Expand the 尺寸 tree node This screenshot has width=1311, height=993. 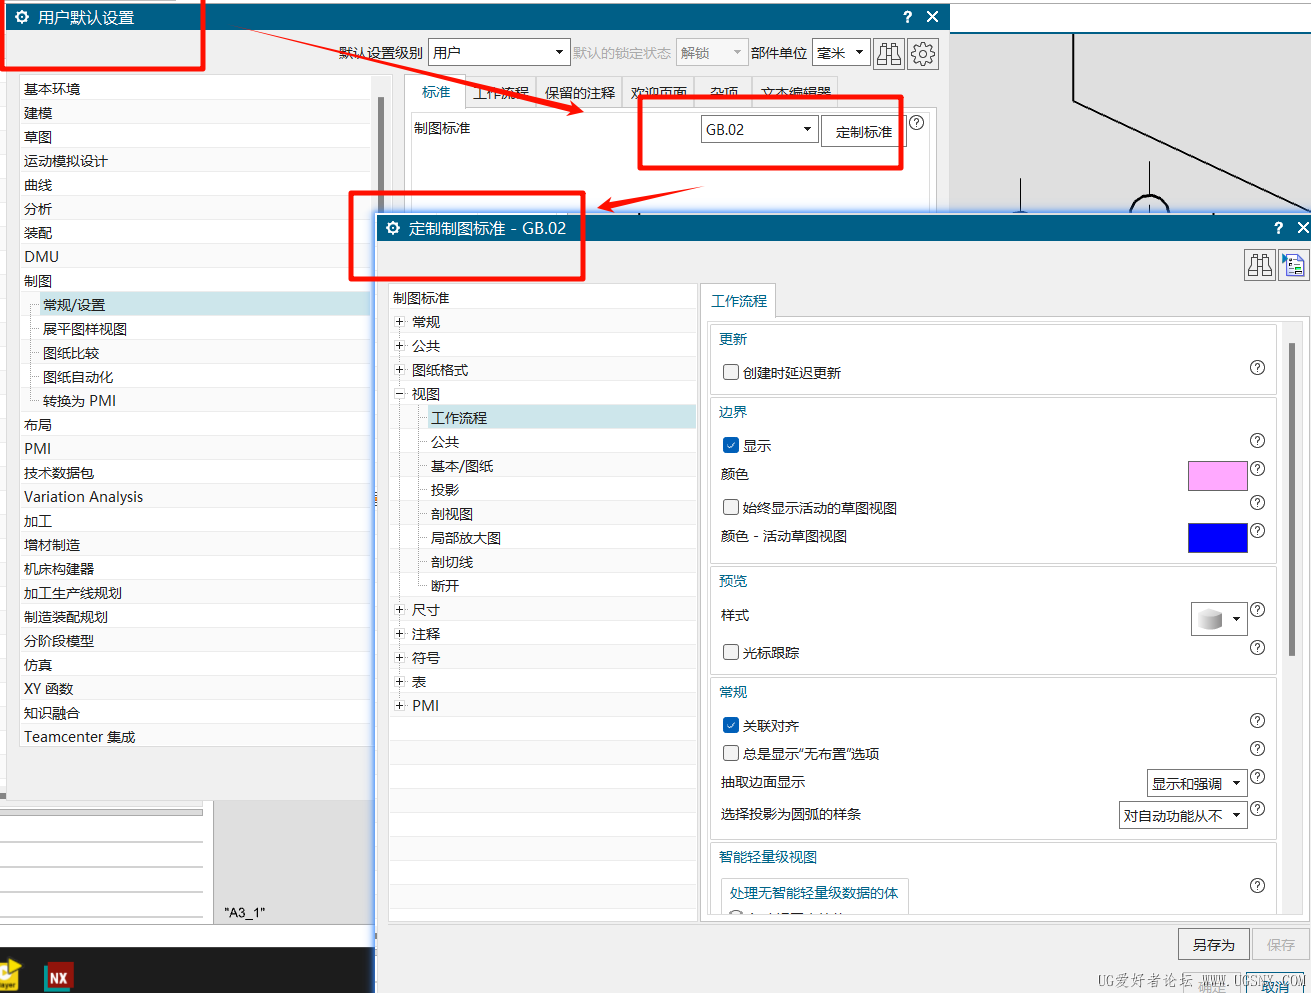click(400, 610)
